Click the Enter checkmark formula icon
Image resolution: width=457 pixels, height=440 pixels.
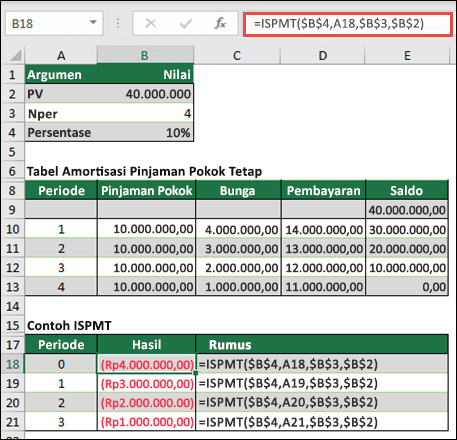pyautogui.click(x=185, y=23)
